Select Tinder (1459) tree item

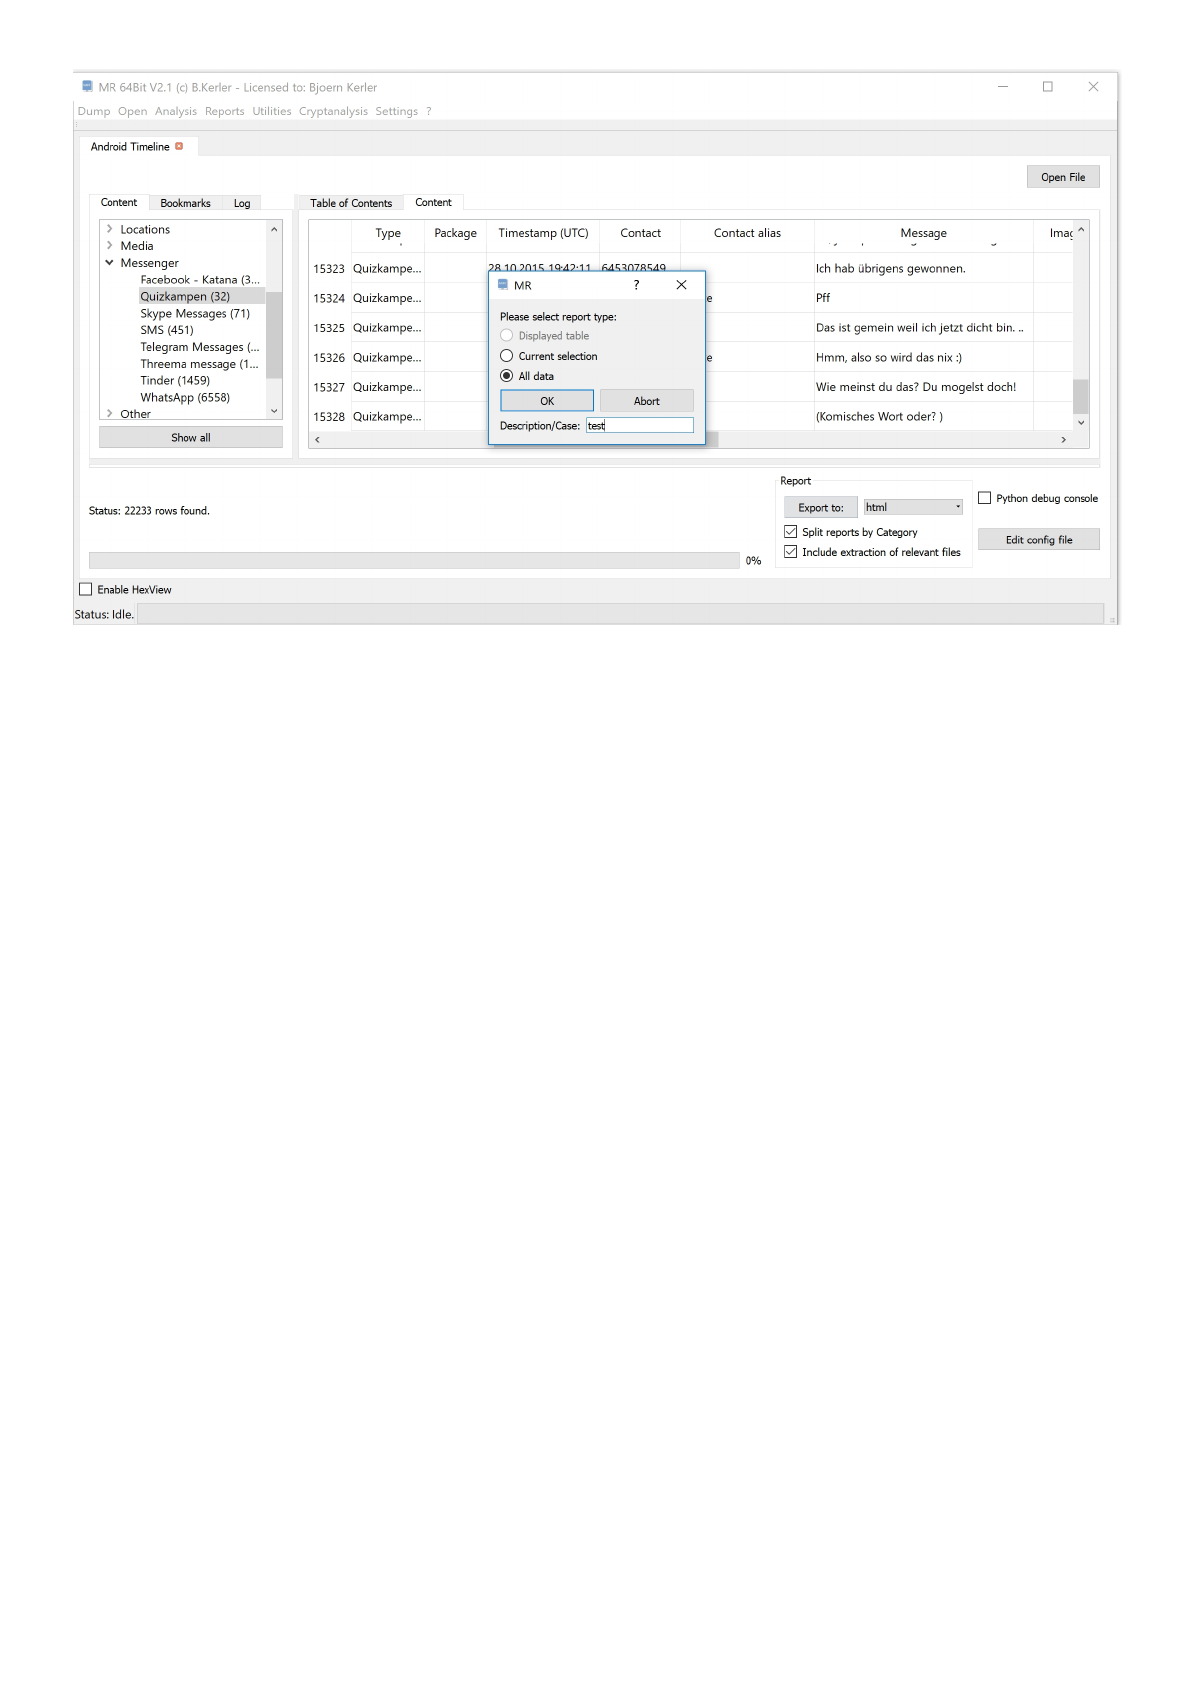coord(175,380)
